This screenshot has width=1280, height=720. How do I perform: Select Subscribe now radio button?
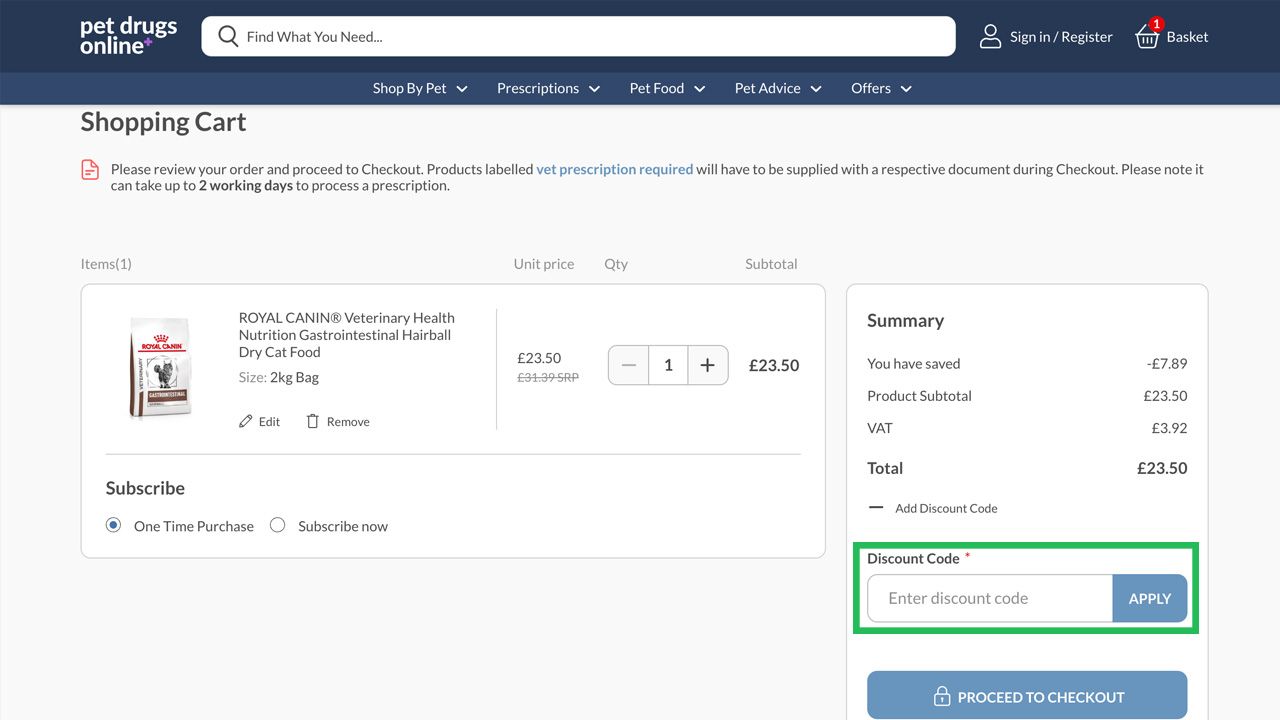(278, 525)
